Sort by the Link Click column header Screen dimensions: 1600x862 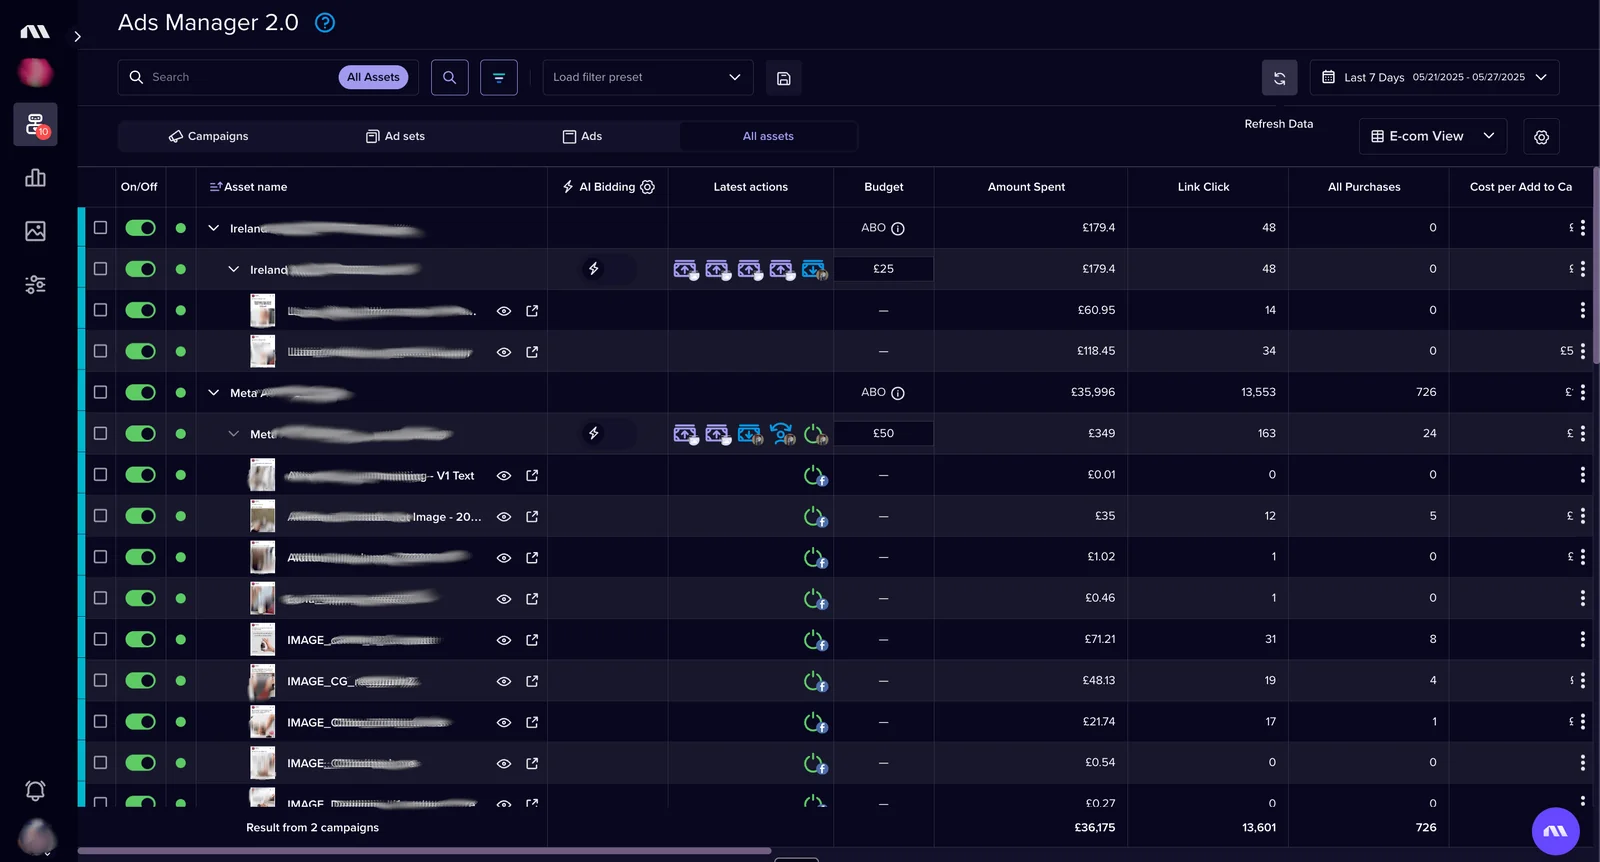1203,187
